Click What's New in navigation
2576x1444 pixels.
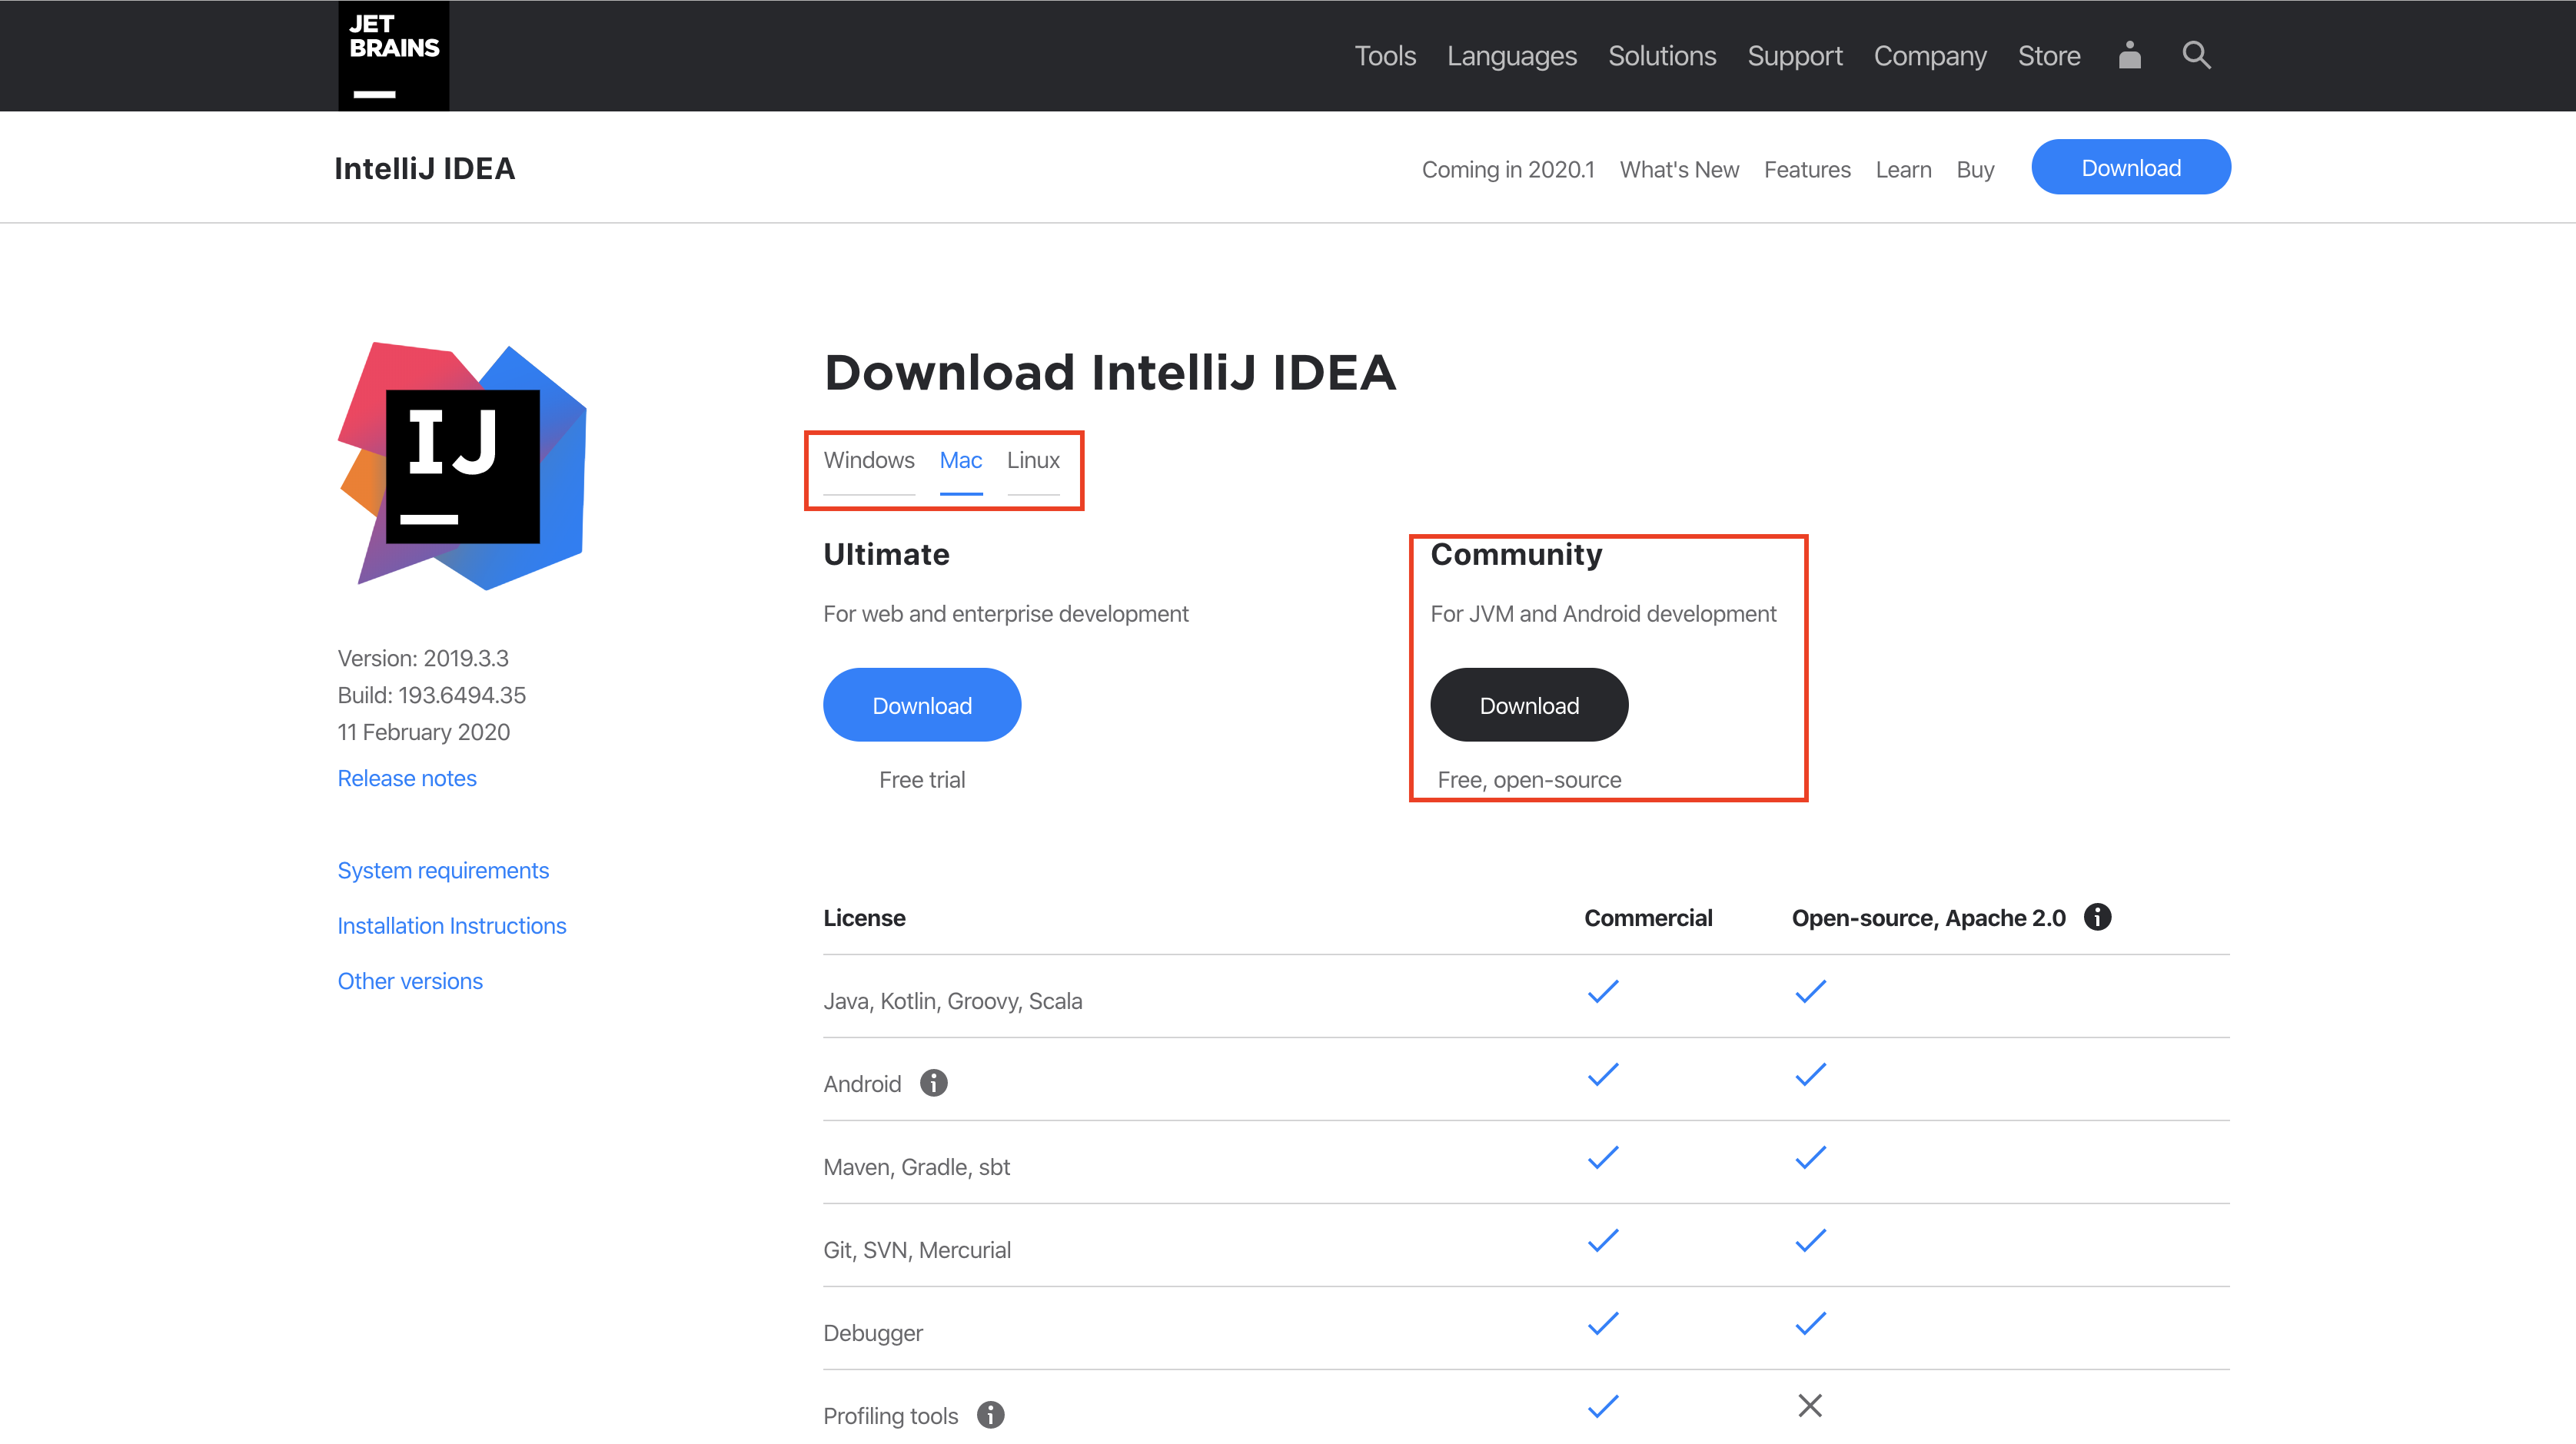[1679, 168]
